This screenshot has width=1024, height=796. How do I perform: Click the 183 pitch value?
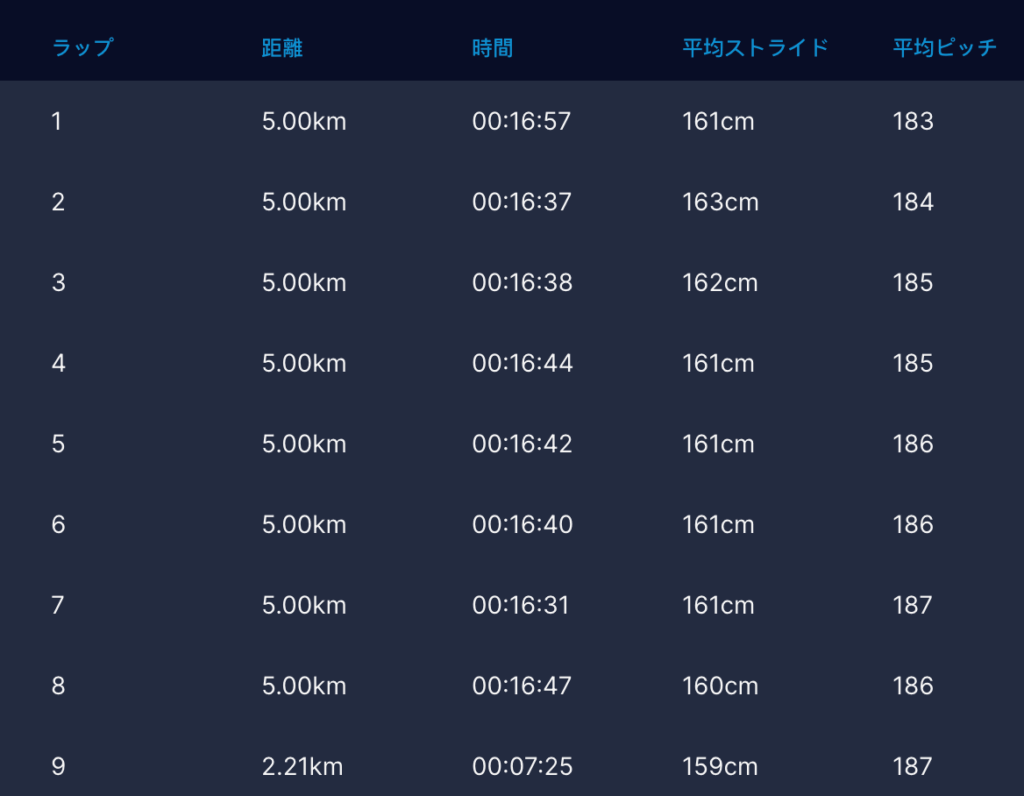913,122
